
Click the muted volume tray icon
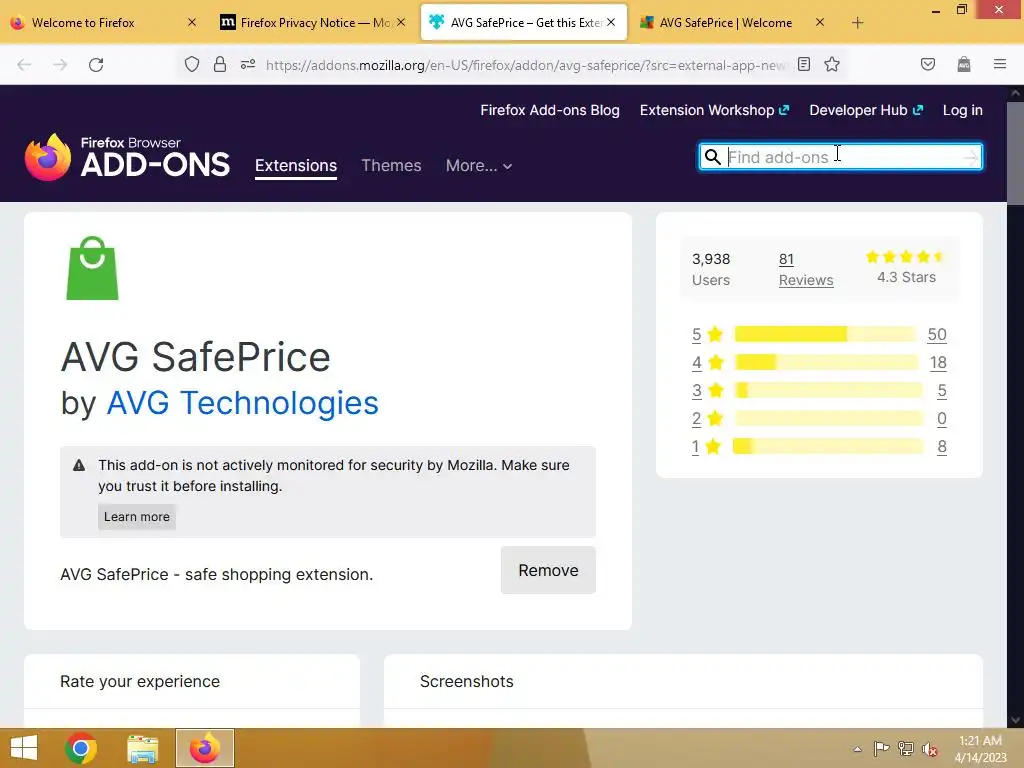[x=930, y=749]
